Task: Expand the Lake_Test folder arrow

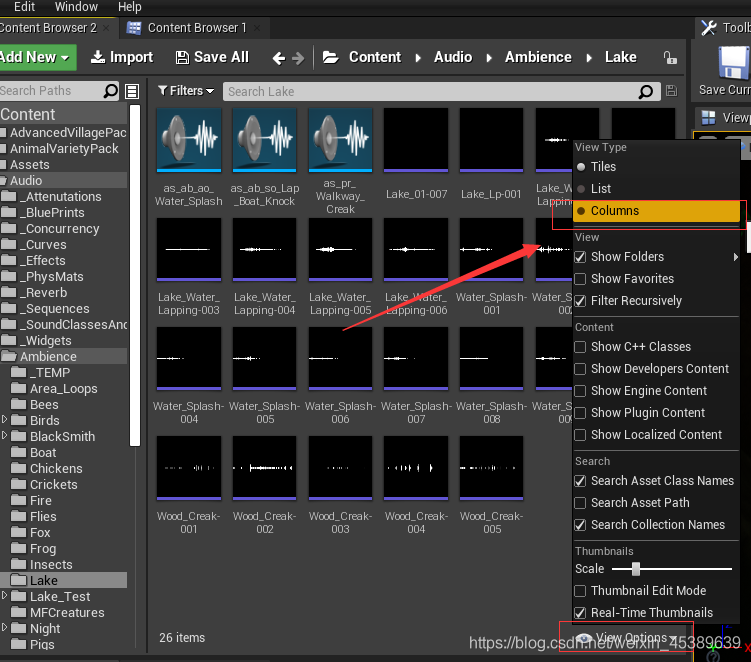Action: 4,595
